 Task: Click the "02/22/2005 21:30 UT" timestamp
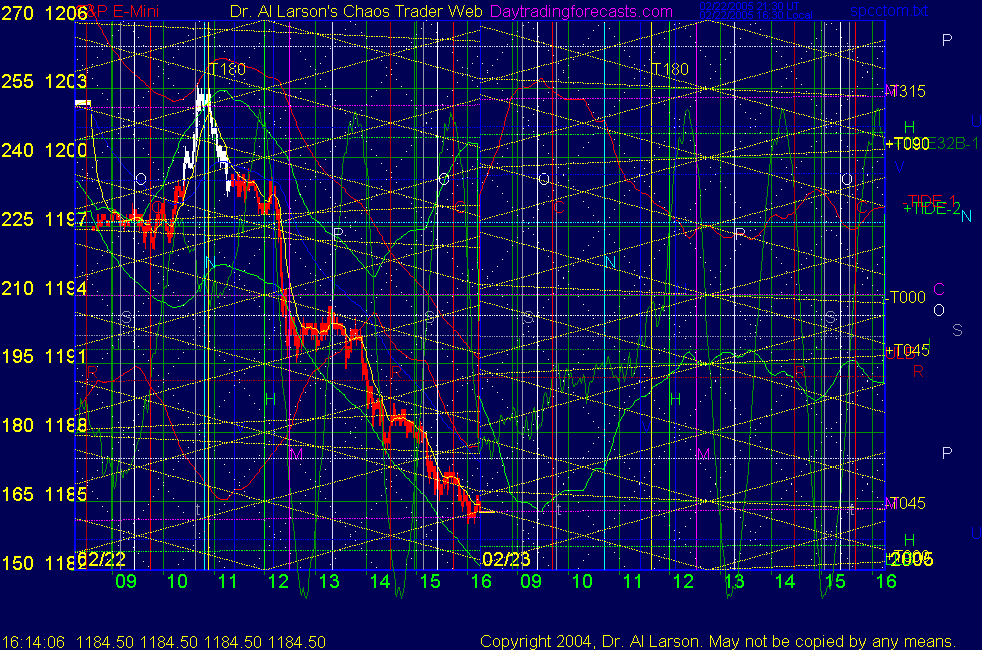(x=749, y=6)
